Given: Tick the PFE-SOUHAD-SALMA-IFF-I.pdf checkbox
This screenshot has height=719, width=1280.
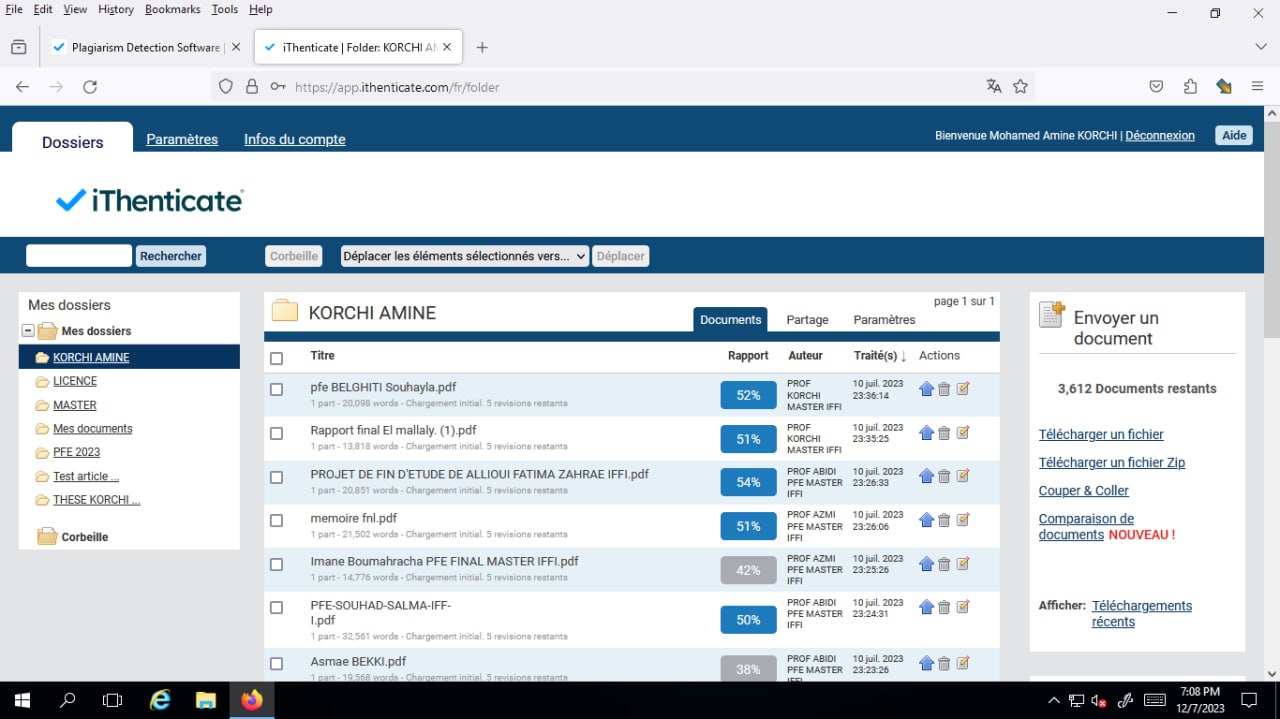Looking at the screenshot, I should 277,608.
